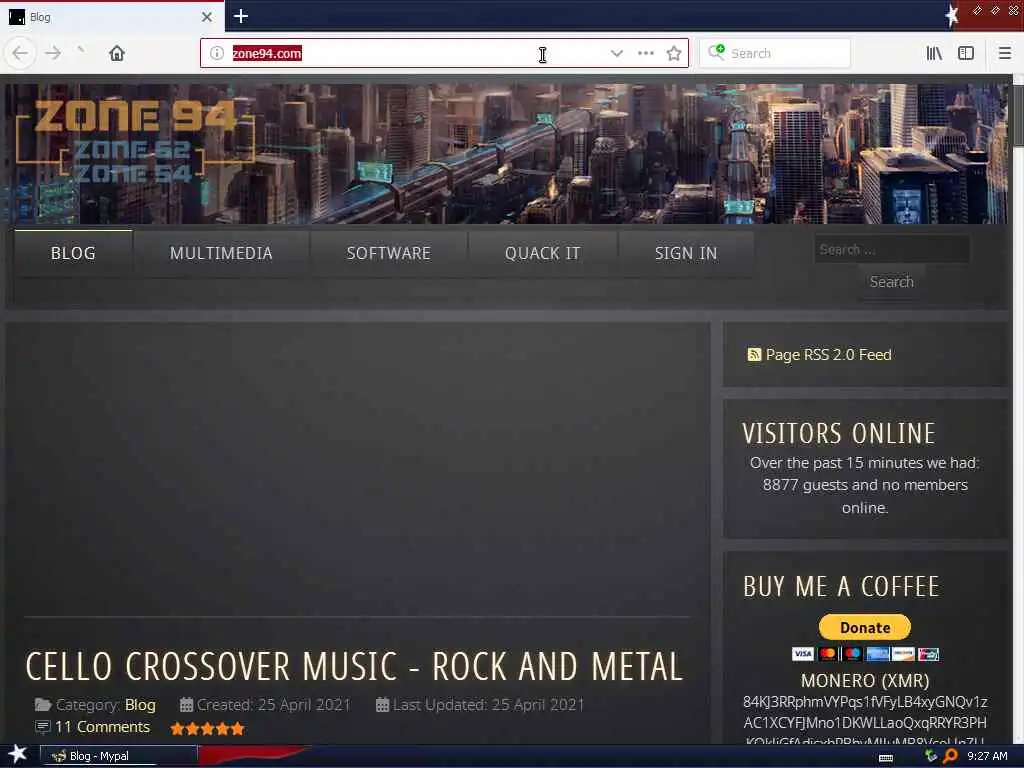The width and height of the screenshot is (1024, 768).
Task: Open the 11 Comments link
Action: [x=103, y=727]
